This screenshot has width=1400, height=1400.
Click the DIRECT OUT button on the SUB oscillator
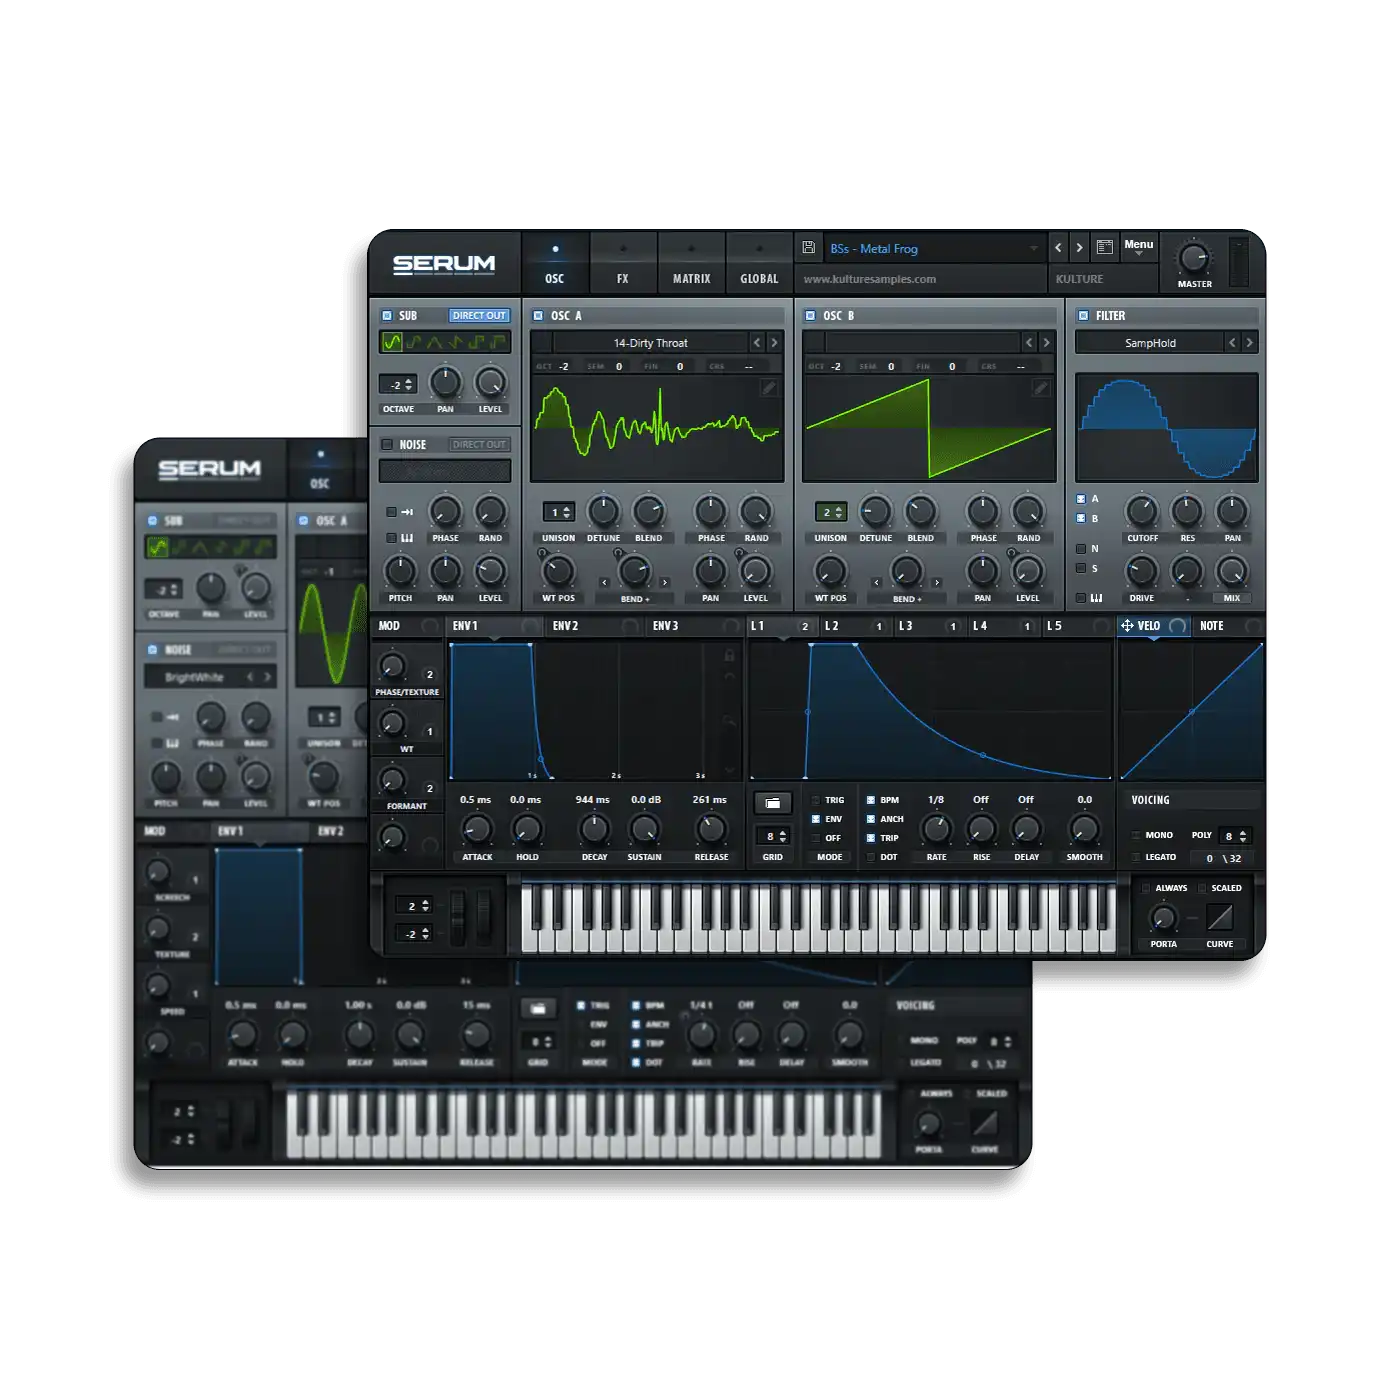click(479, 315)
